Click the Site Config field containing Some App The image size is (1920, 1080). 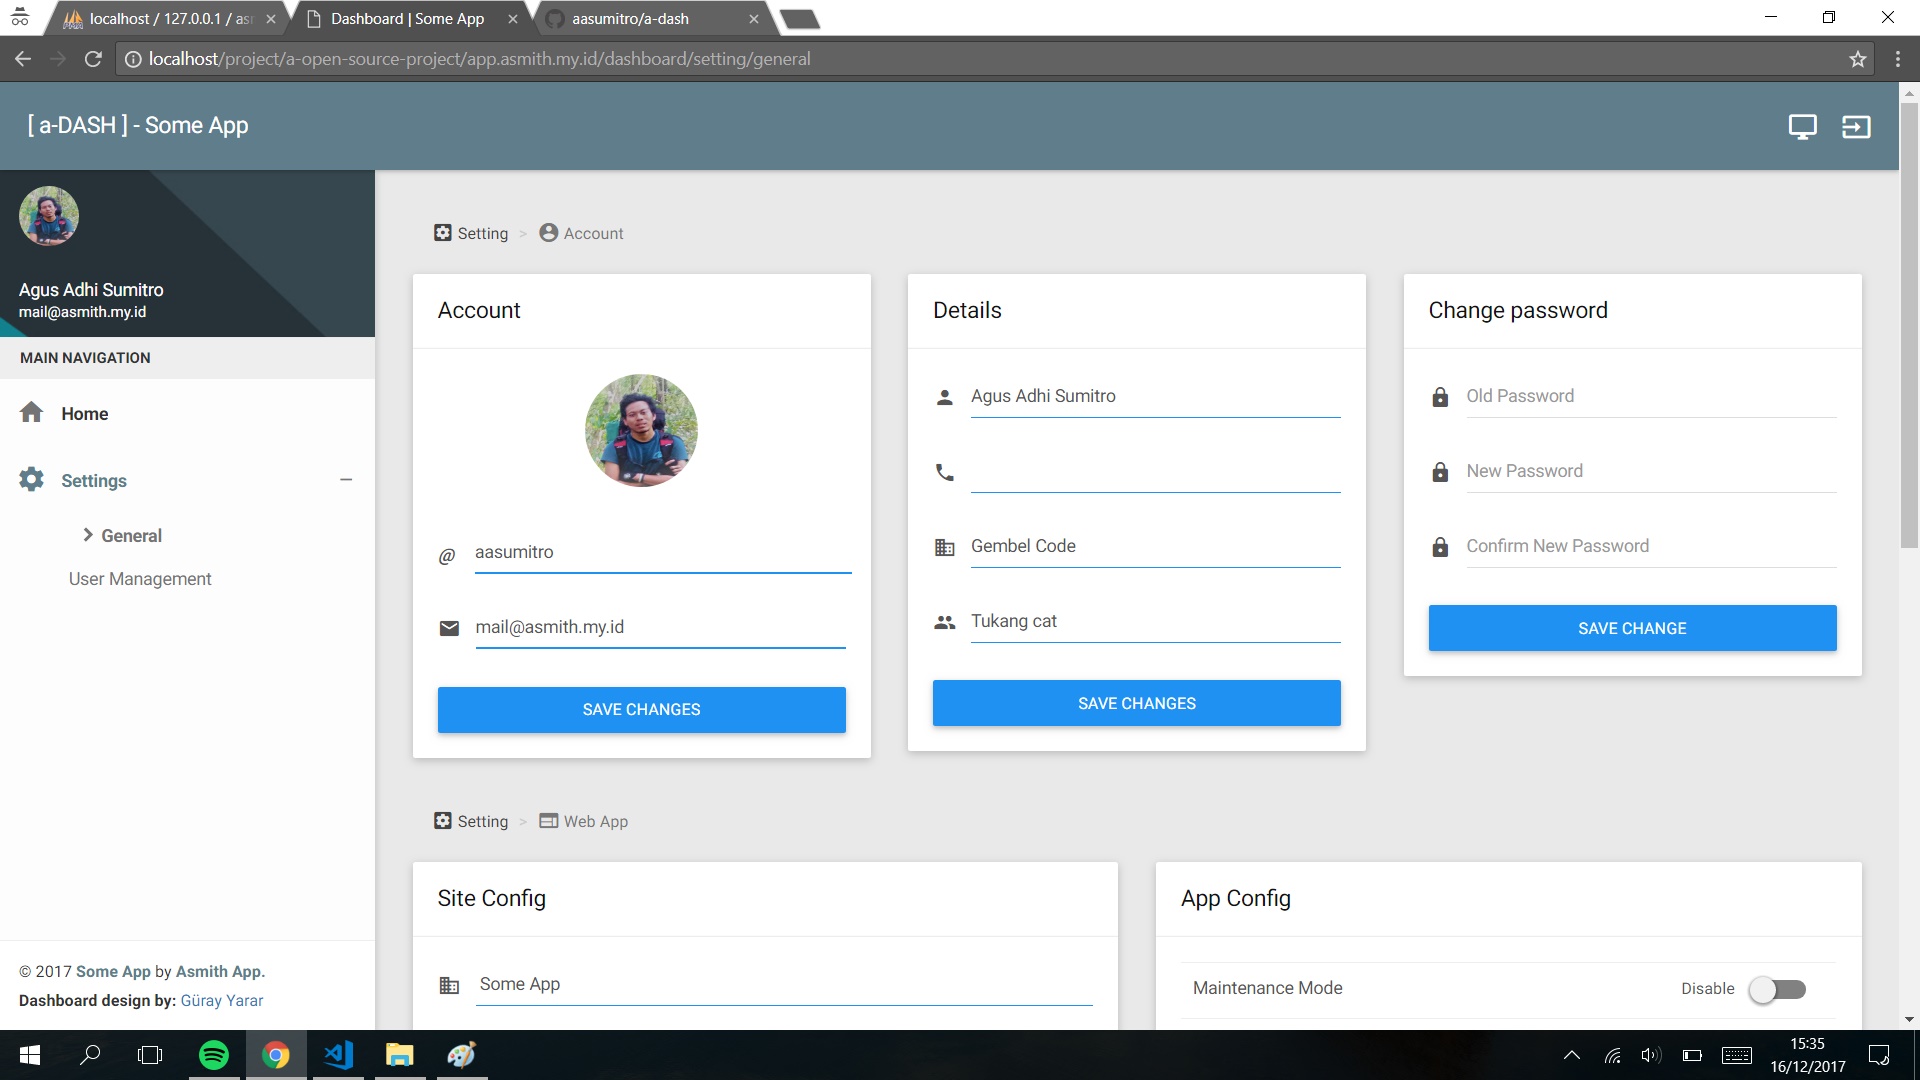coord(785,985)
